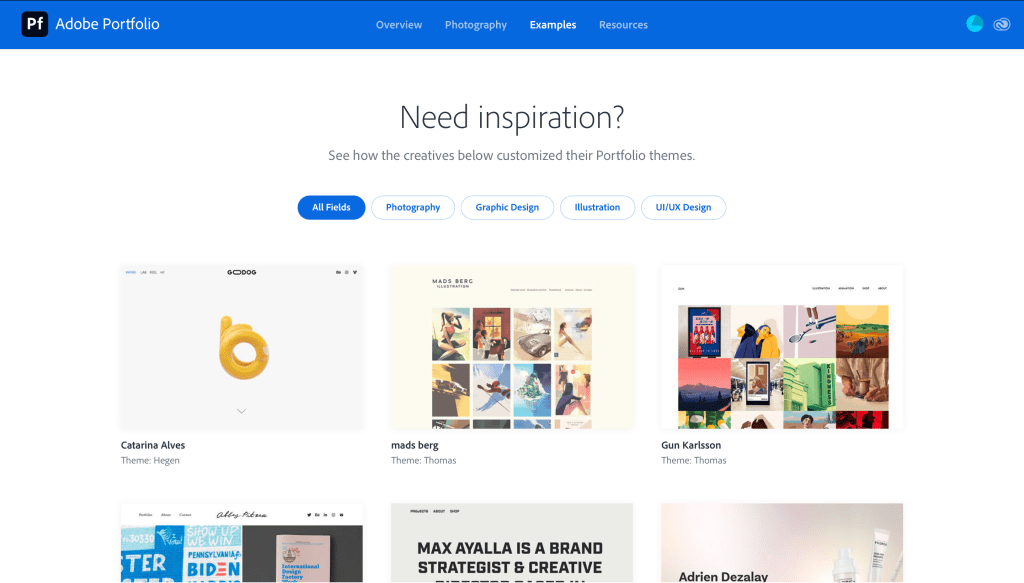Image resolution: width=1024 pixels, height=583 pixels.
Task: Choose the UI/UX Design filter
Action: (x=683, y=207)
